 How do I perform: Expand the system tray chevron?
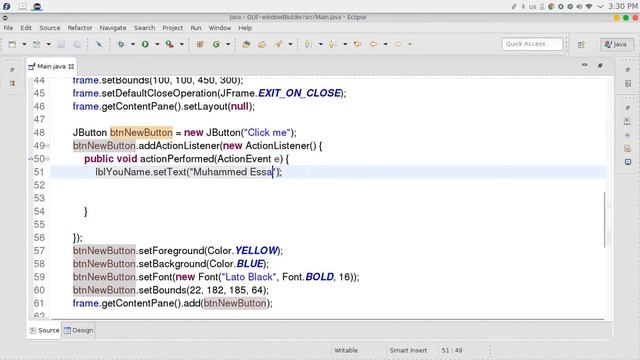(600, 7)
